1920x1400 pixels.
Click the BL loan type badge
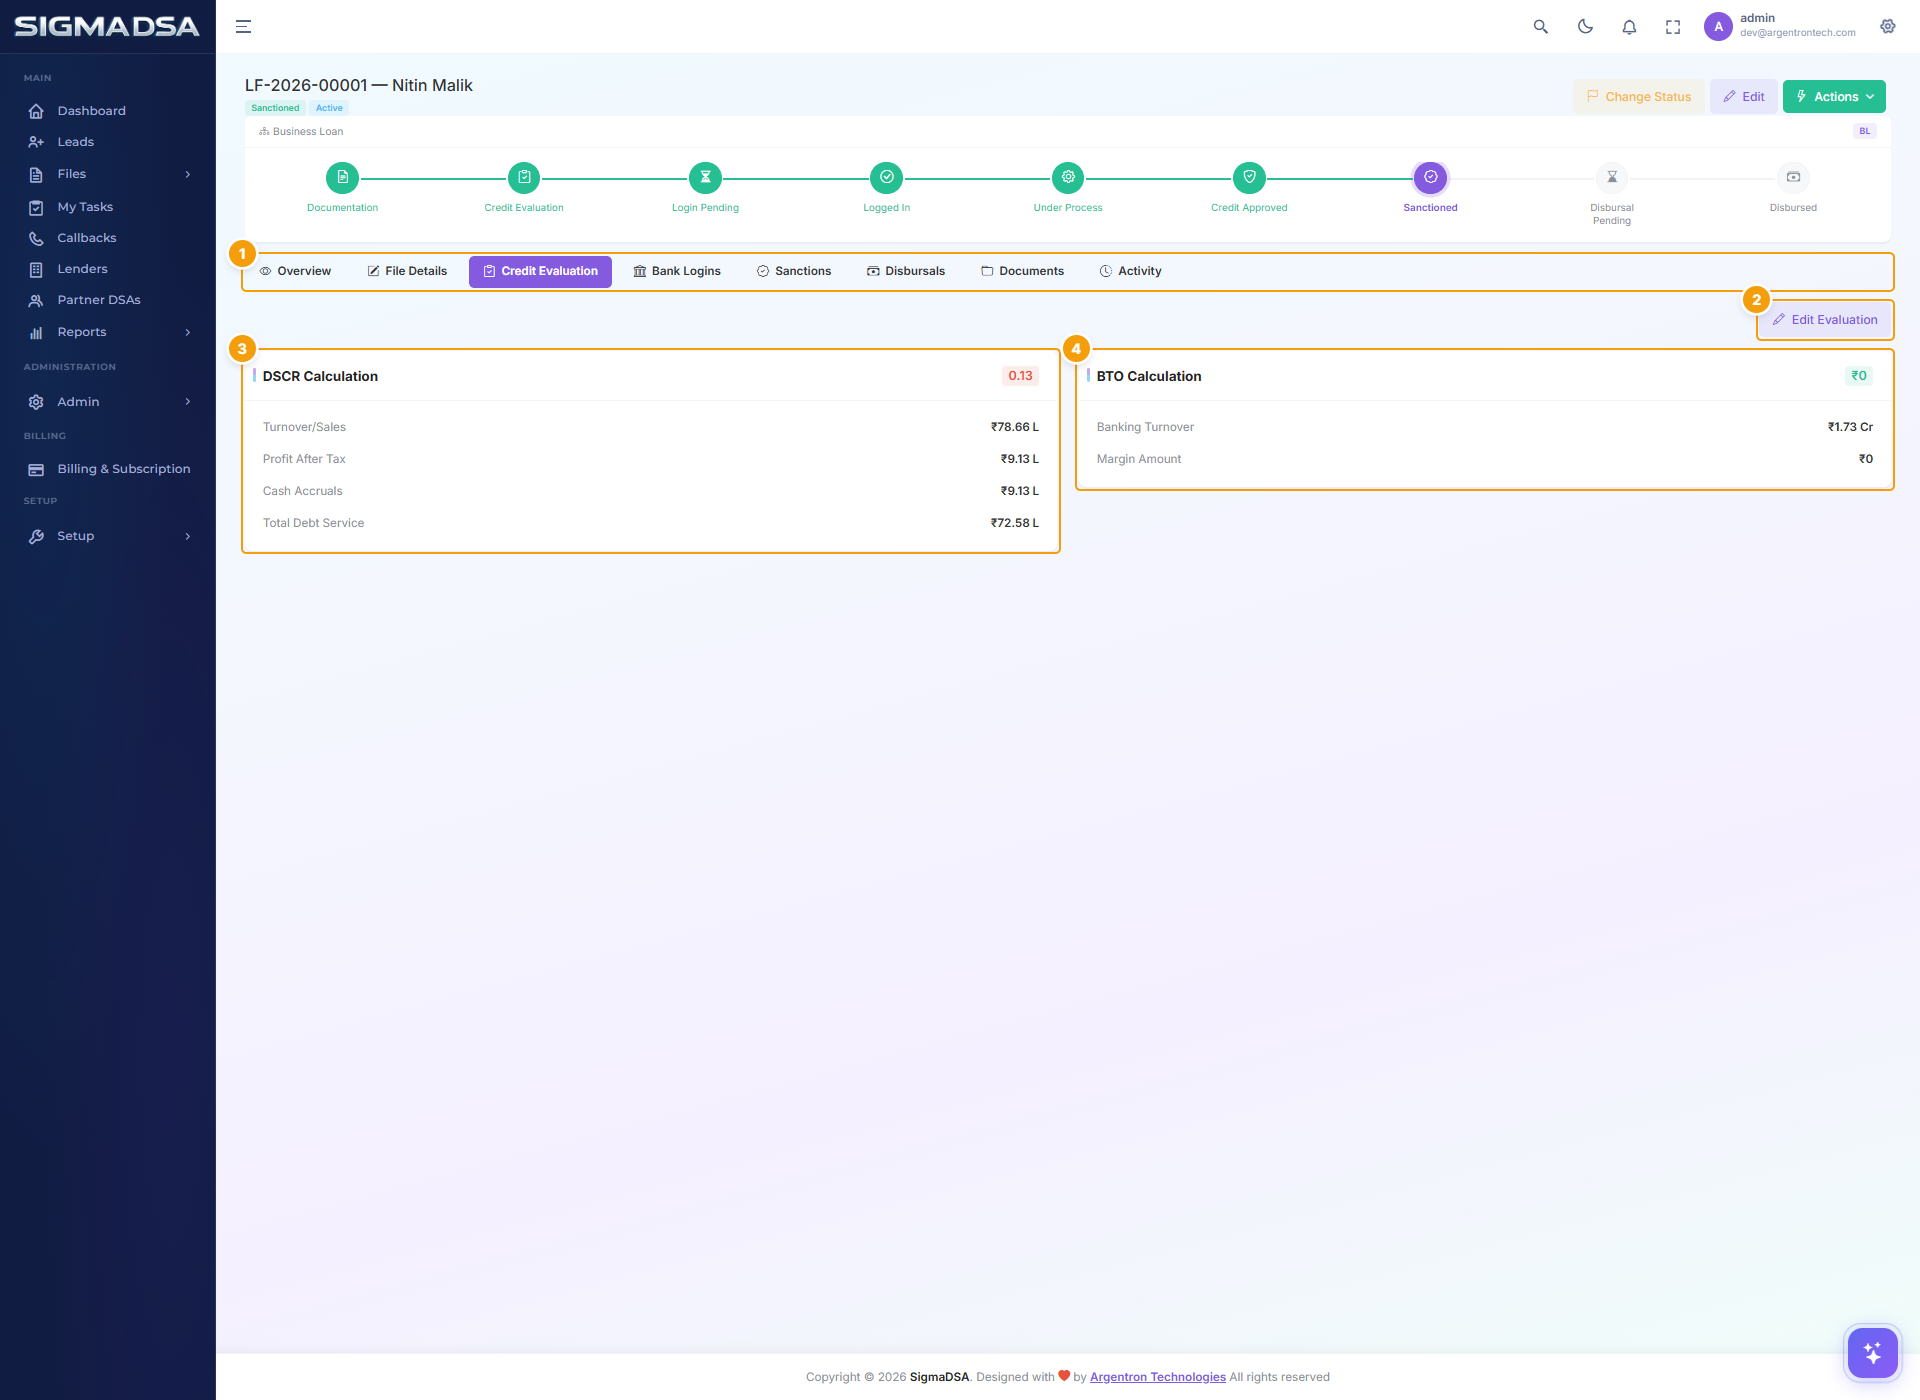[x=1865, y=131]
